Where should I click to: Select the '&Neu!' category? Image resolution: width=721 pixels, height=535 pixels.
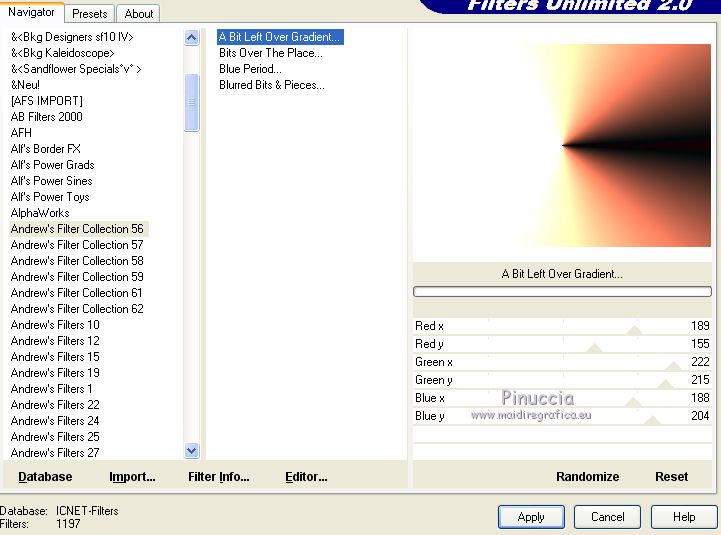click(x=25, y=85)
